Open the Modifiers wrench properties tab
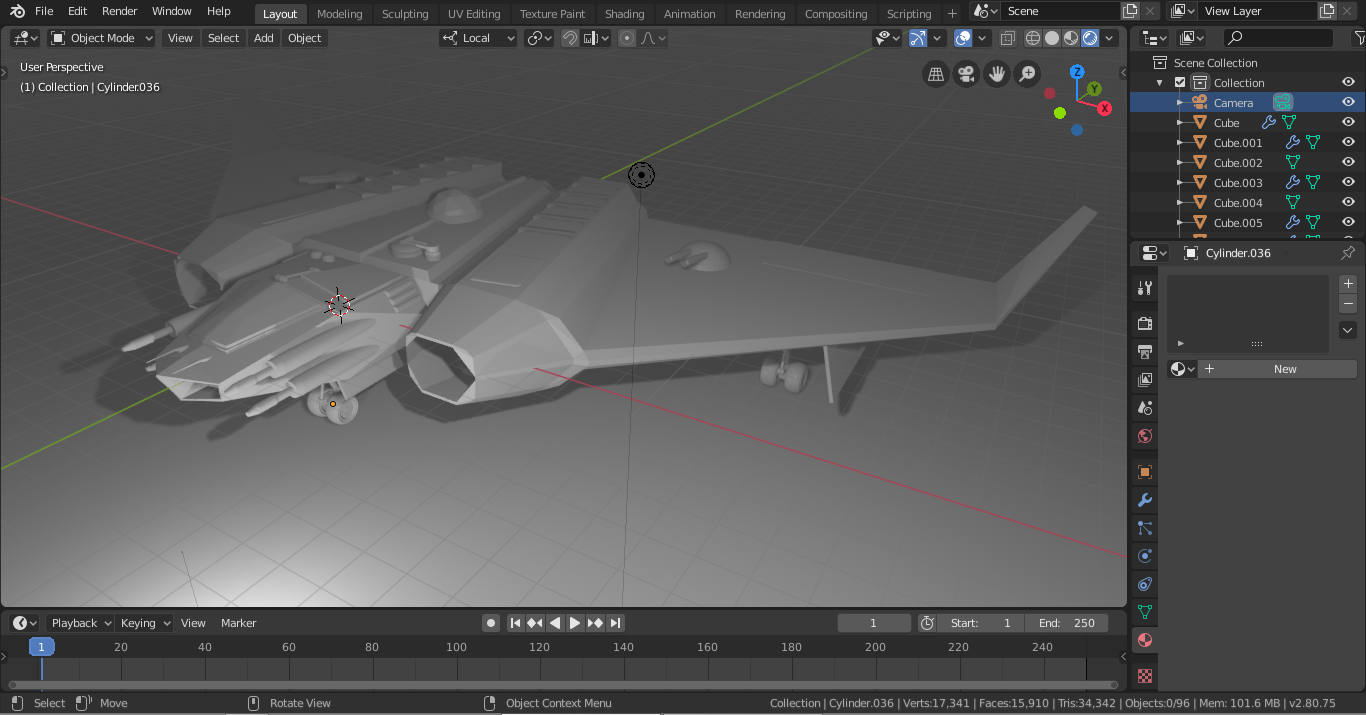1366x715 pixels. 1145,500
